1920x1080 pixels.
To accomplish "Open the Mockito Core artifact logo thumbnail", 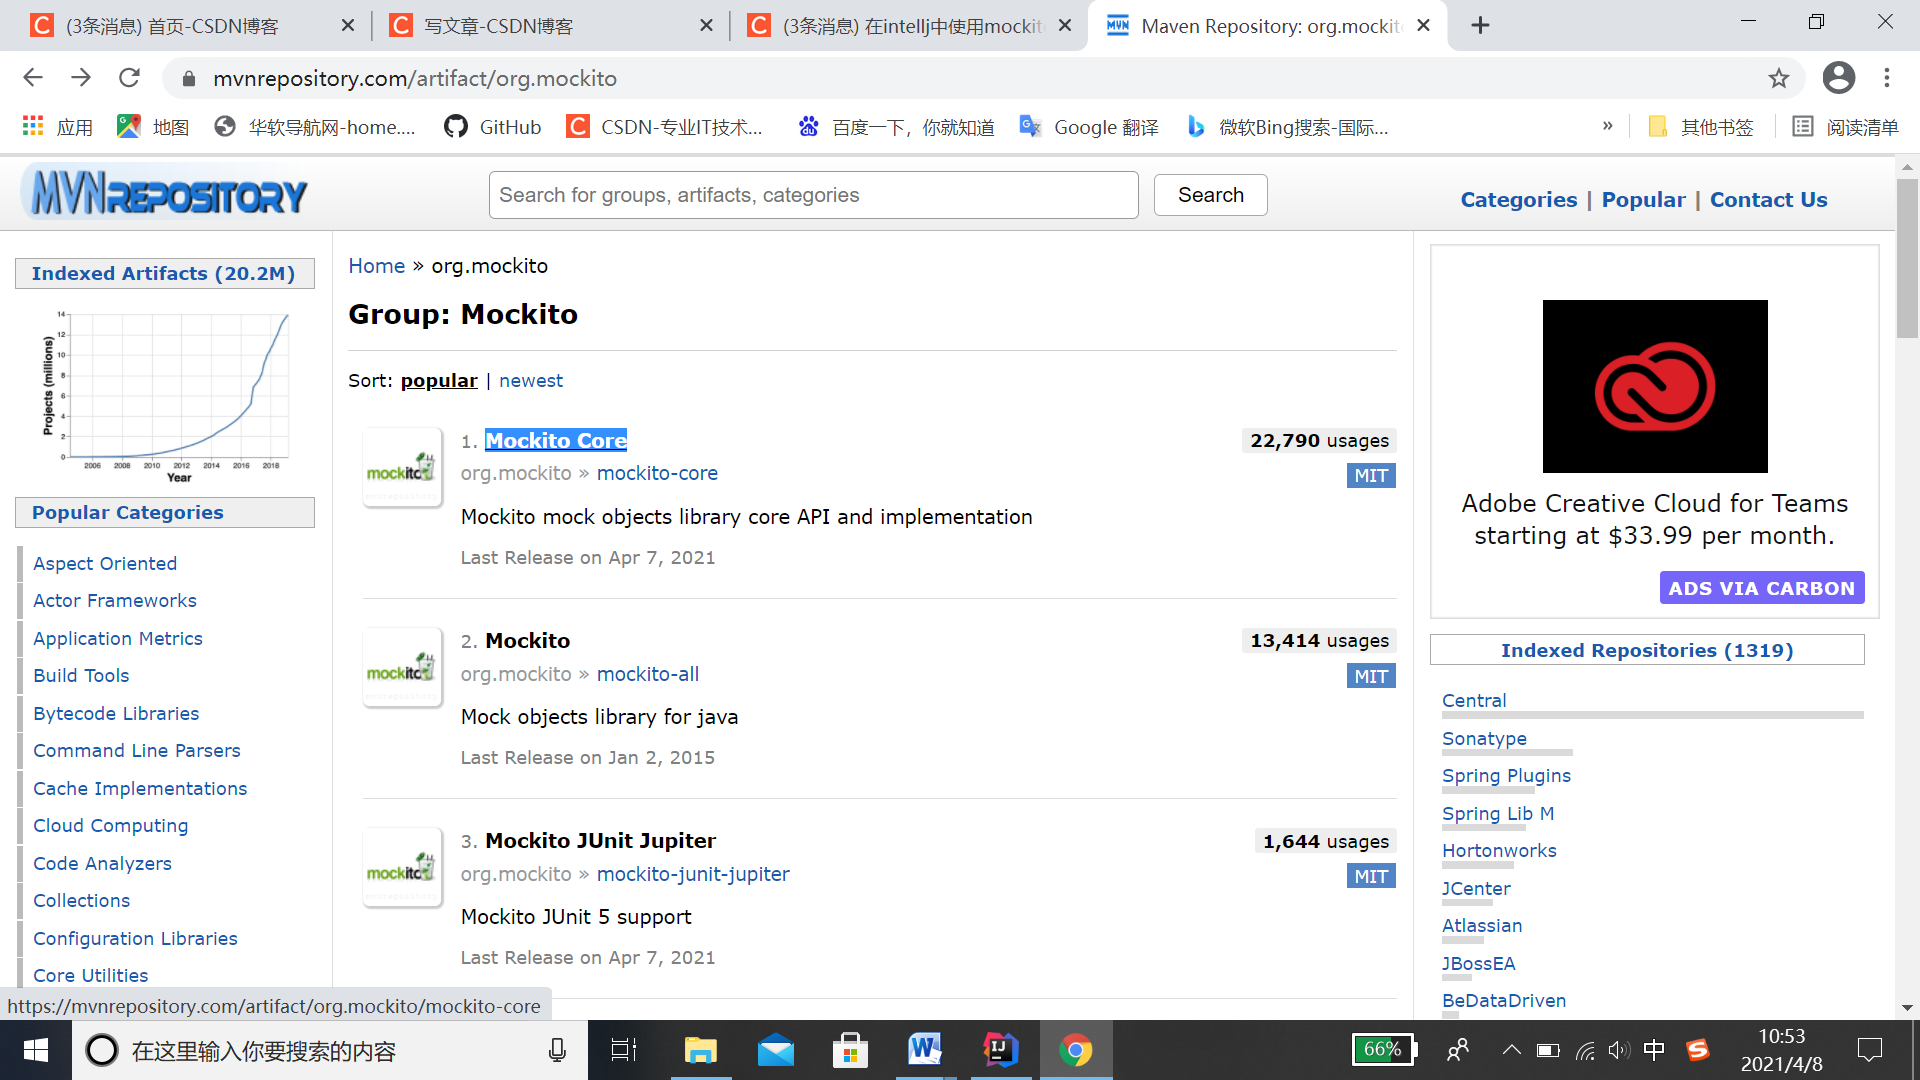I will (402, 468).
